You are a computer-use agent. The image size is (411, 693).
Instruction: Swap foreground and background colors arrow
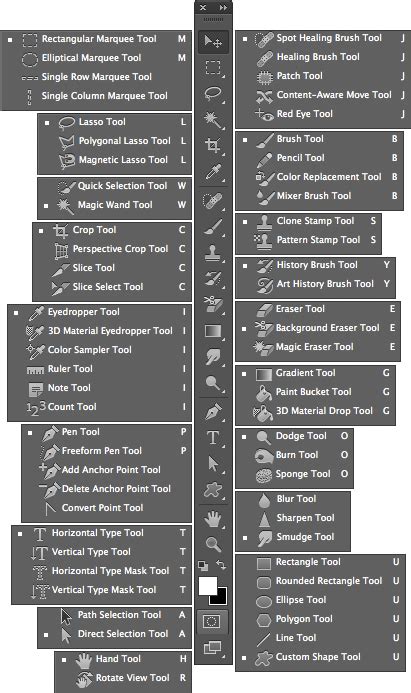point(221,565)
